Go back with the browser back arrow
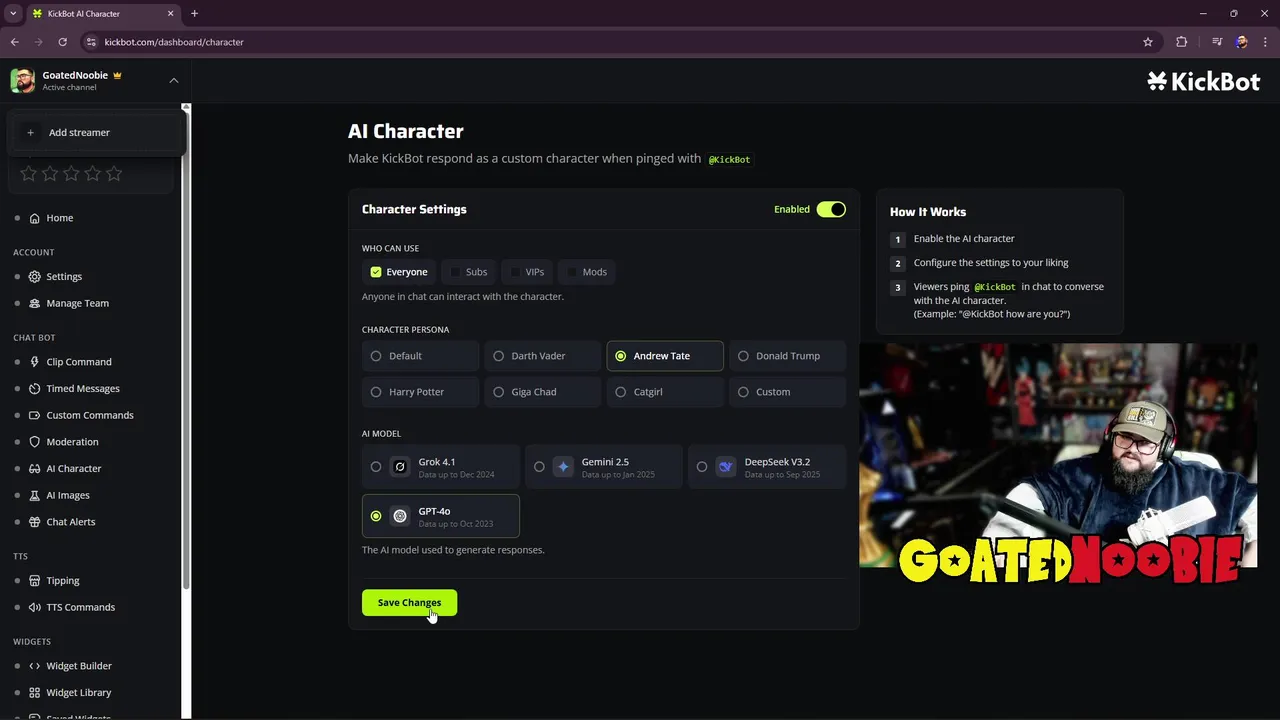Screen dimensions: 1280x720 tap(14, 42)
